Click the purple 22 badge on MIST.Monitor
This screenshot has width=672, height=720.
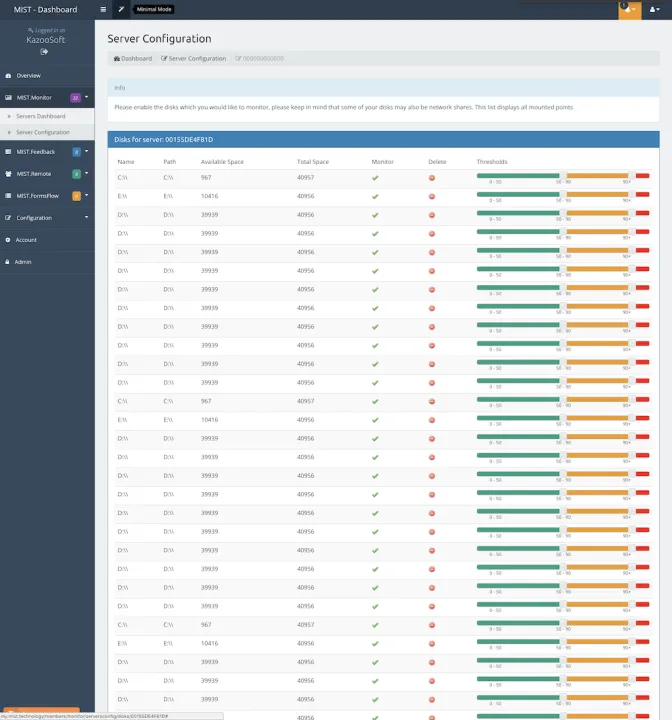click(75, 98)
